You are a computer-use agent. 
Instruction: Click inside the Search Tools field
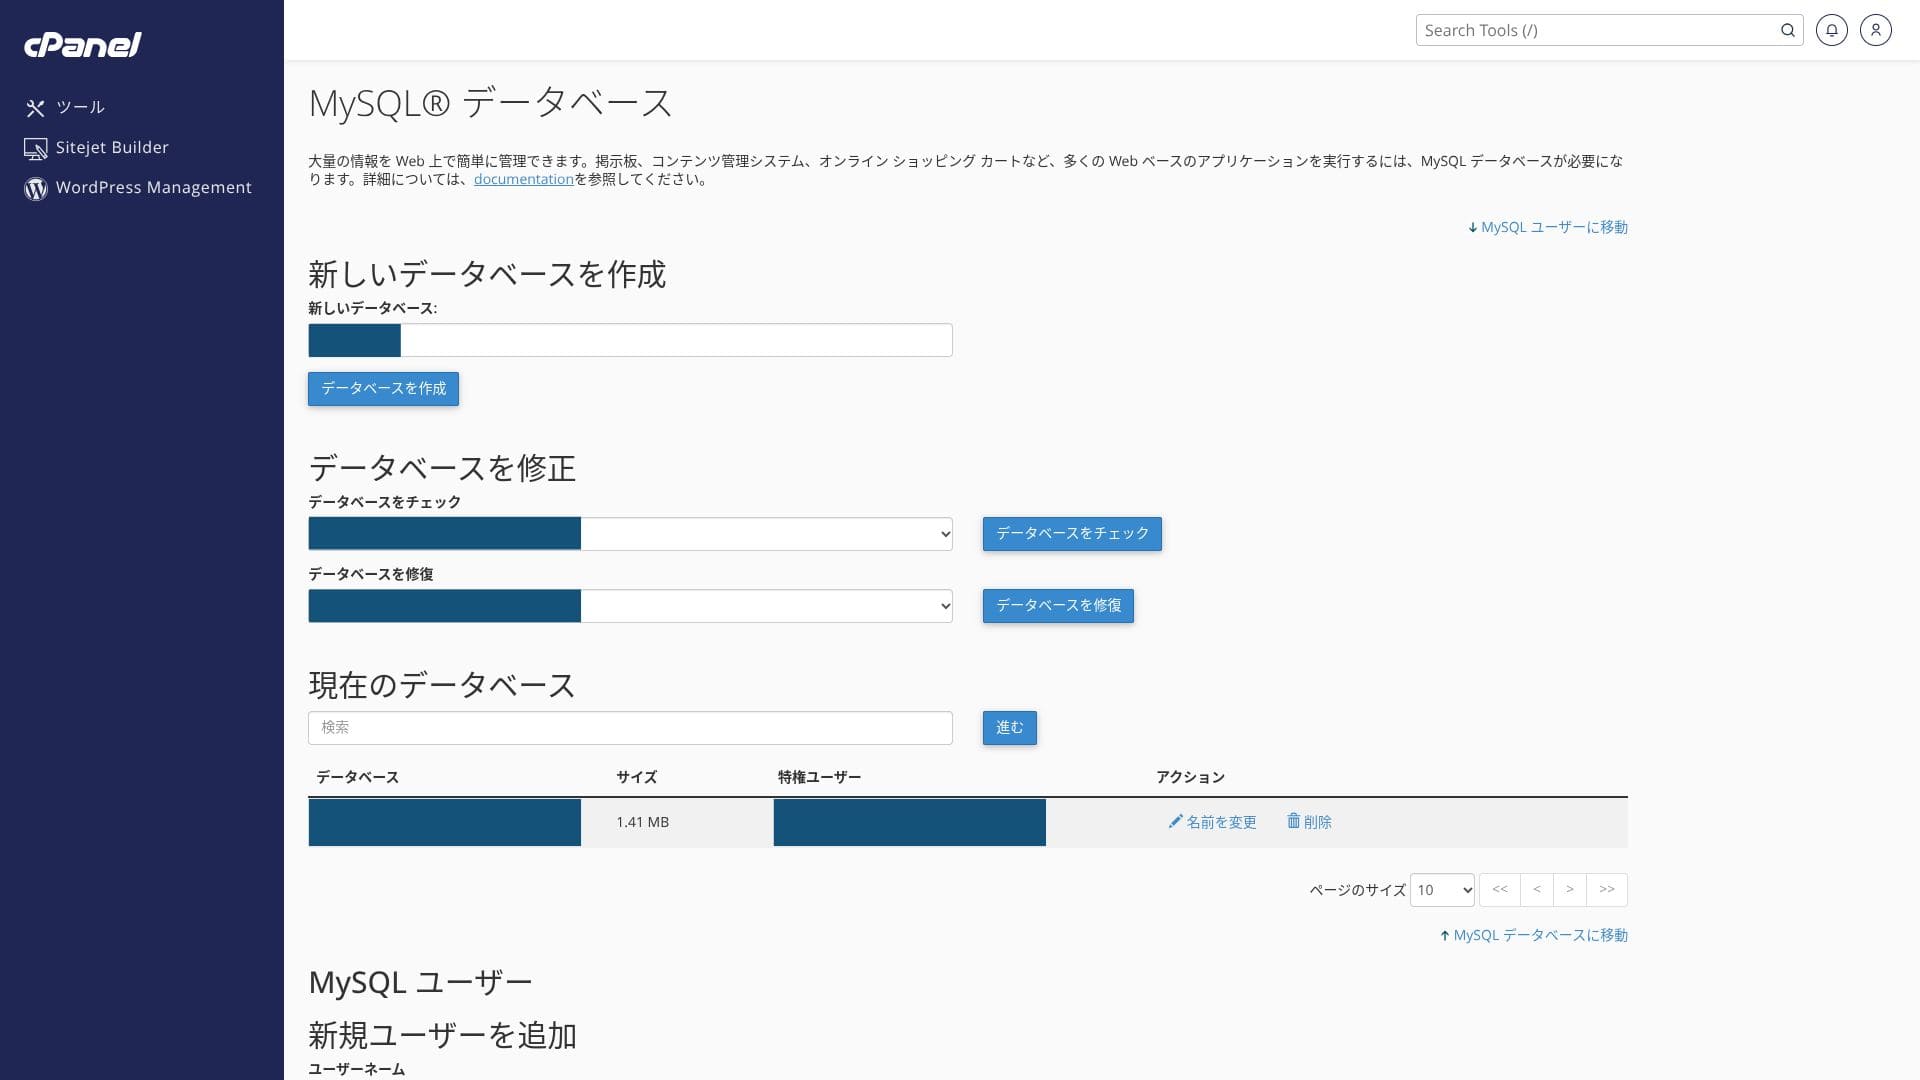pos(1595,30)
